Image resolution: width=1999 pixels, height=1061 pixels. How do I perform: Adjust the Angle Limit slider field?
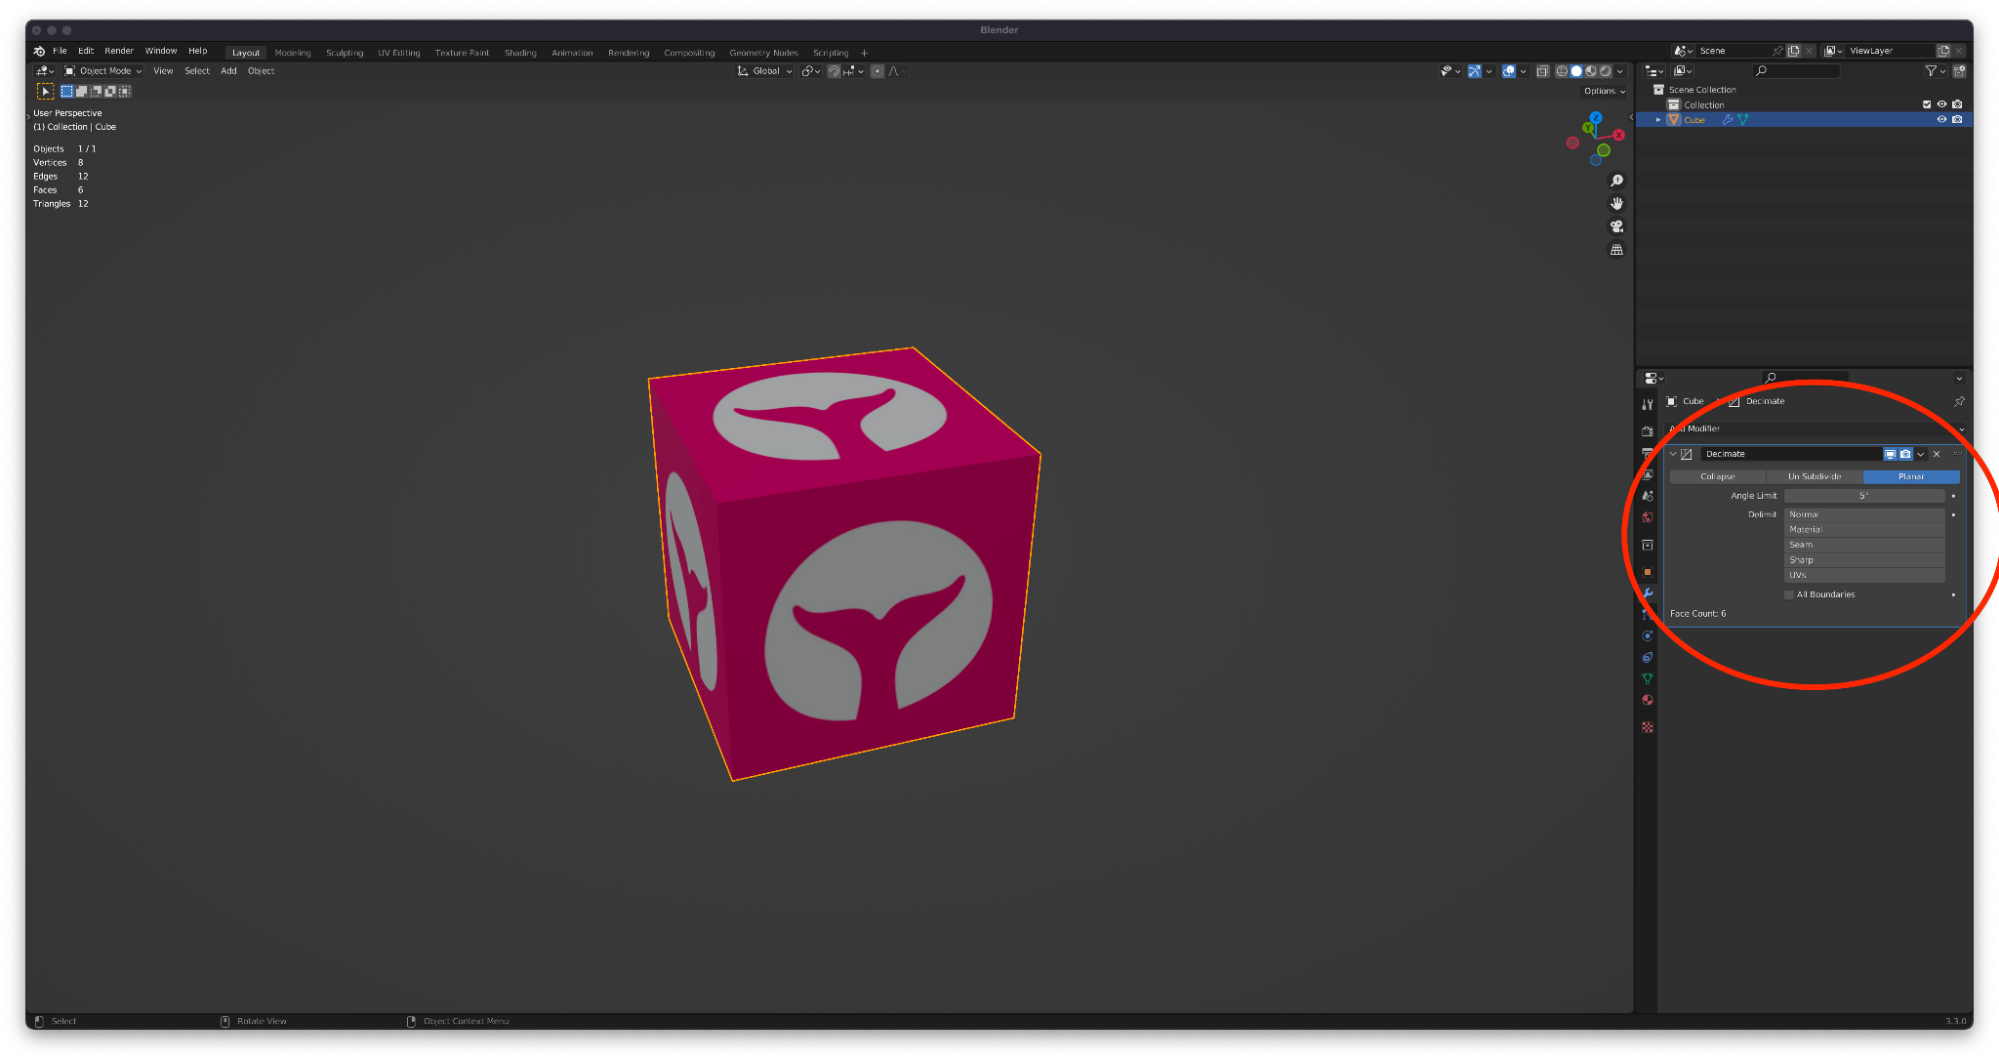(x=1864, y=496)
